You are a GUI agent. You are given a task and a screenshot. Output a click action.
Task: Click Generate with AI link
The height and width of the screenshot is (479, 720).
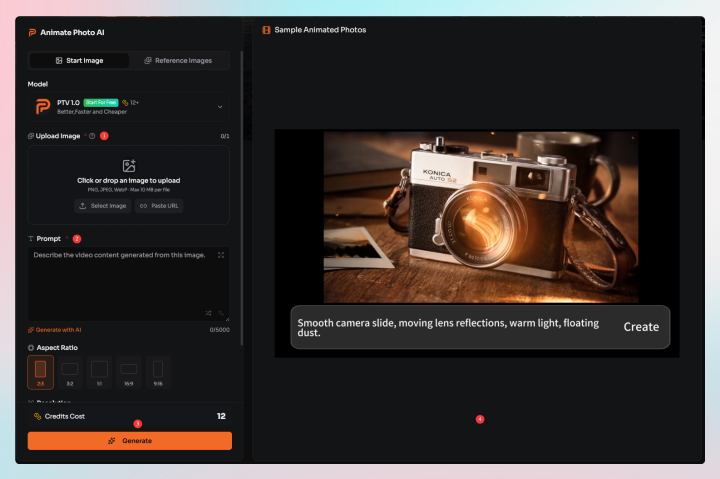tap(55, 330)
